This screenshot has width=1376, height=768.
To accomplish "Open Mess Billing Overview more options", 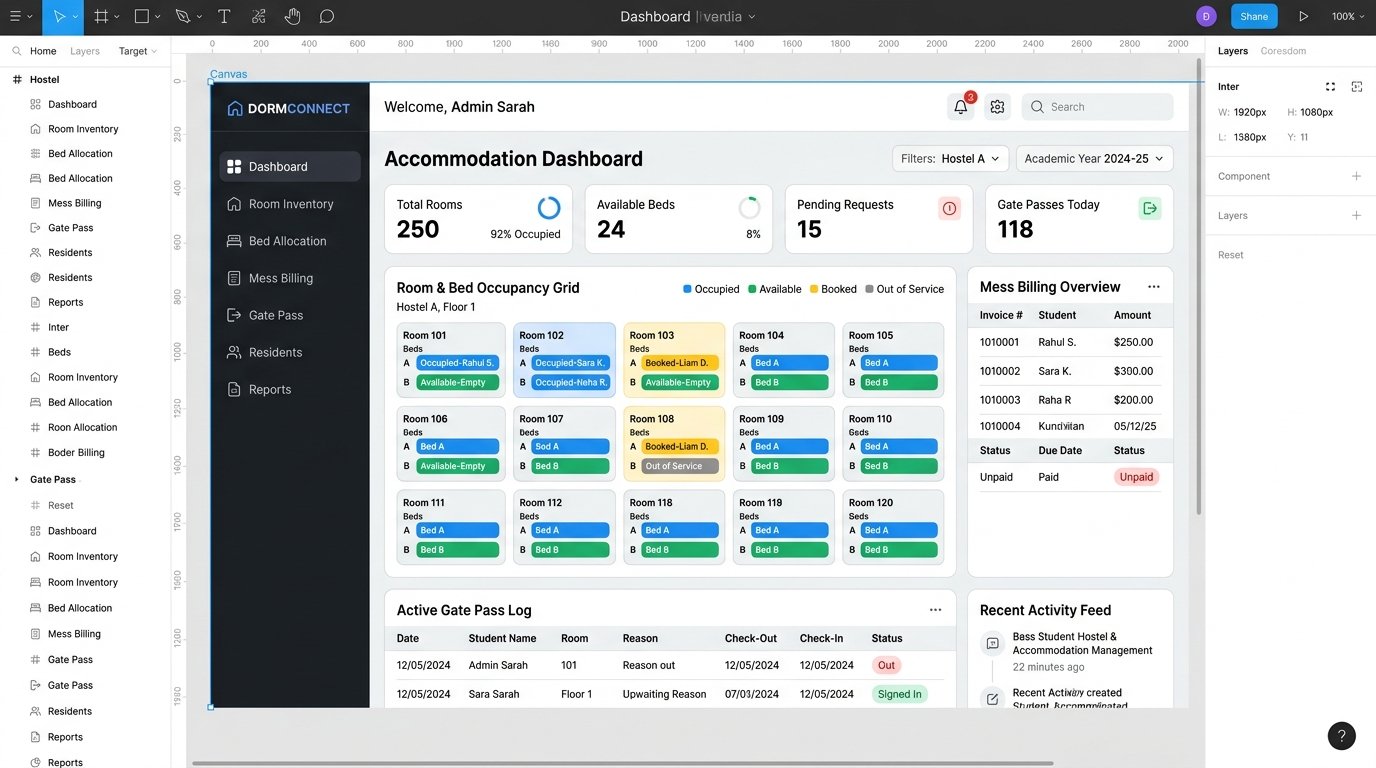I will click(1154, 287).
